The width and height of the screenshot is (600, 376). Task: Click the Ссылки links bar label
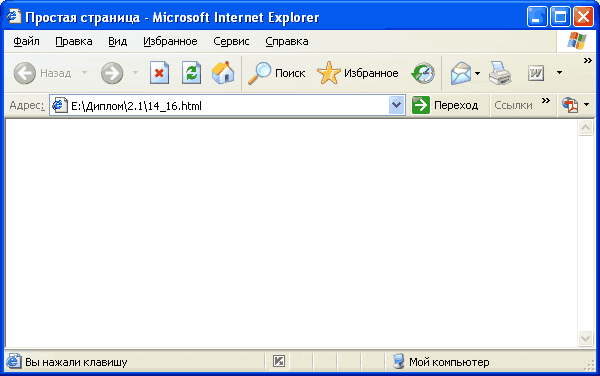pos(513,105)
